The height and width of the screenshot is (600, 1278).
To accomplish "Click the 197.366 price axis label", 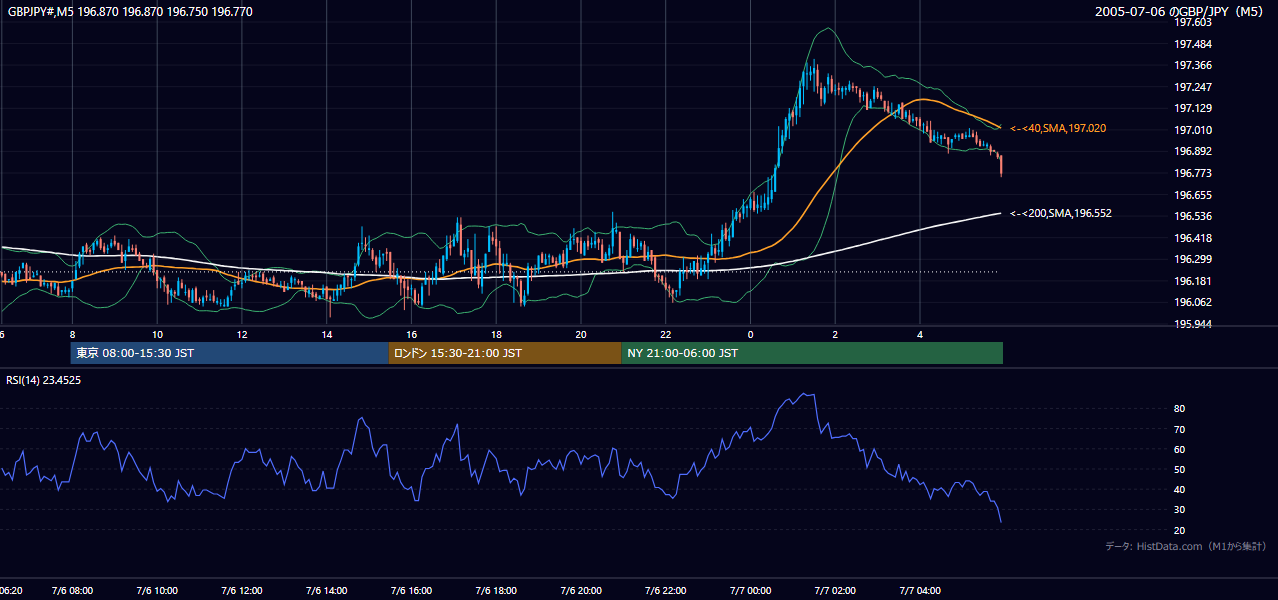I will [1193, 65].
